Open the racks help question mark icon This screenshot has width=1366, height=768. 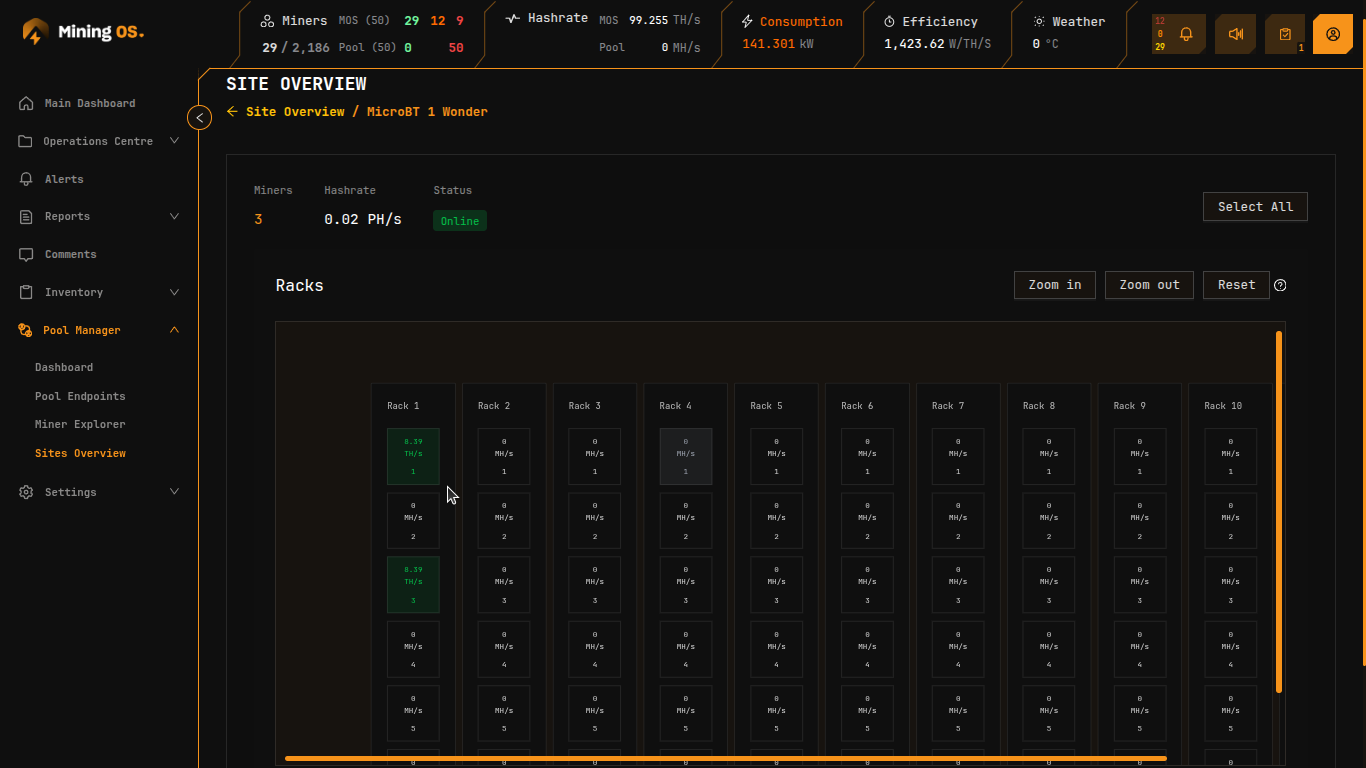point(1280,285)
